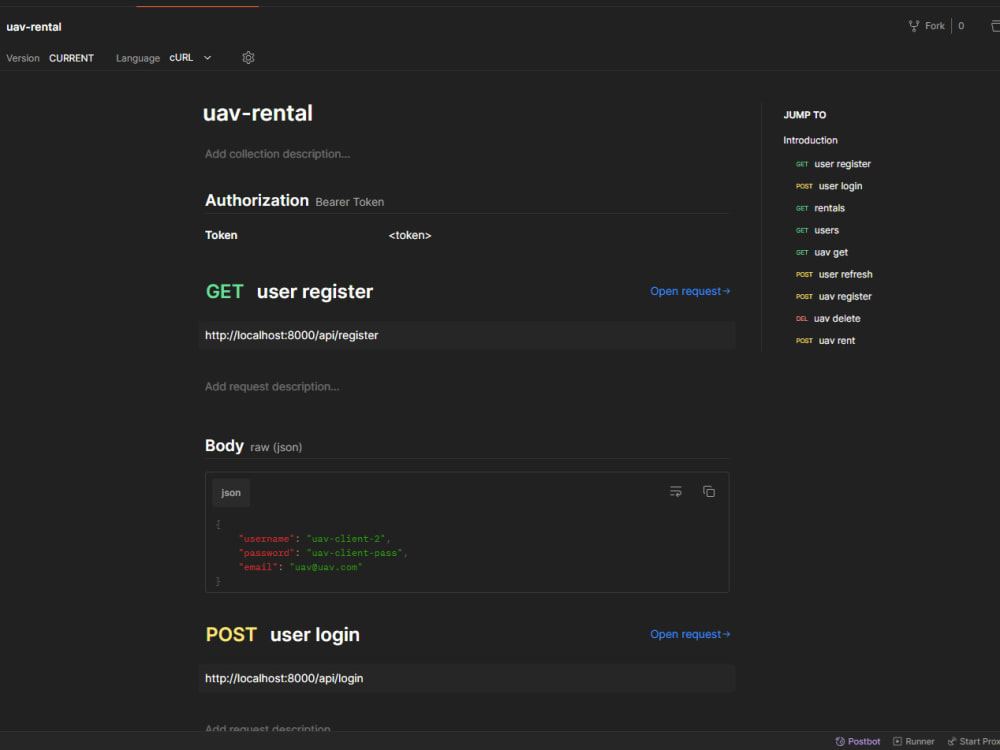Open request for user login

(690, 635)
